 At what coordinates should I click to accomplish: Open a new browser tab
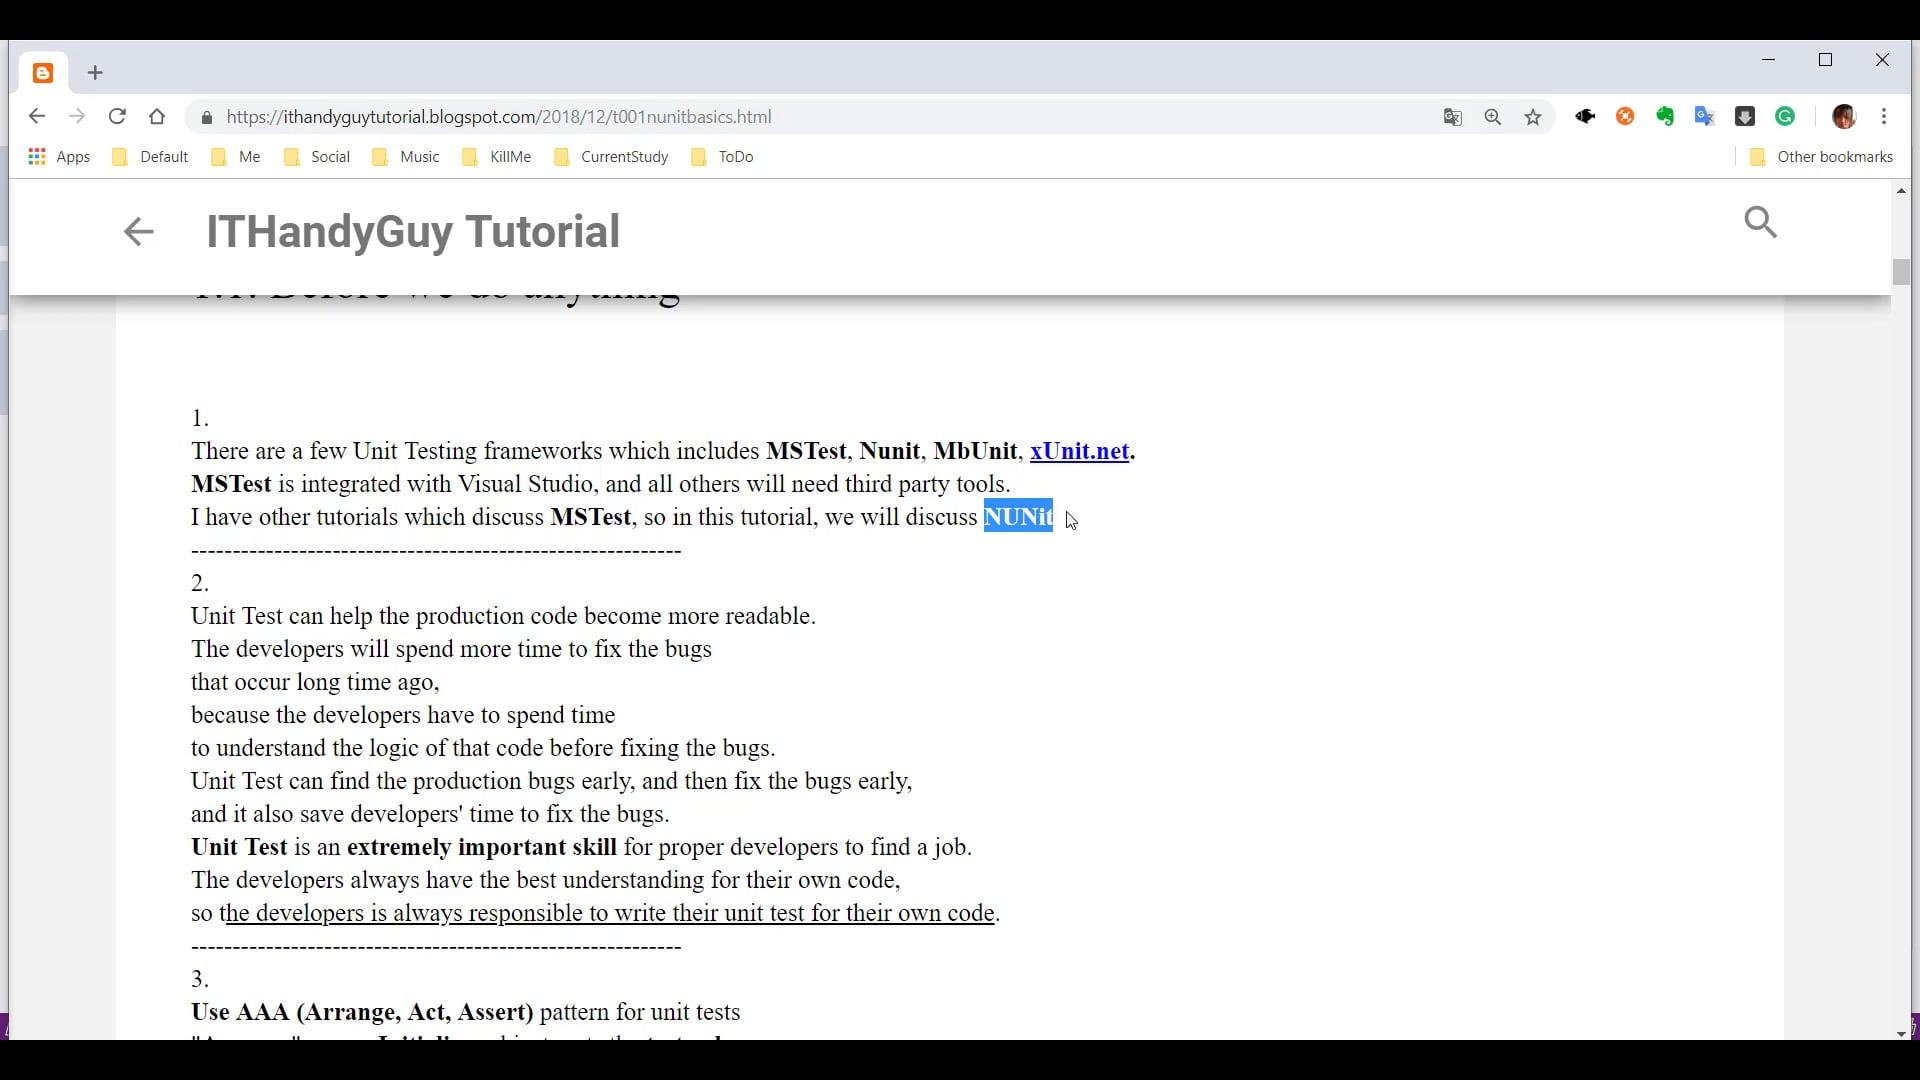pos(95,73)
